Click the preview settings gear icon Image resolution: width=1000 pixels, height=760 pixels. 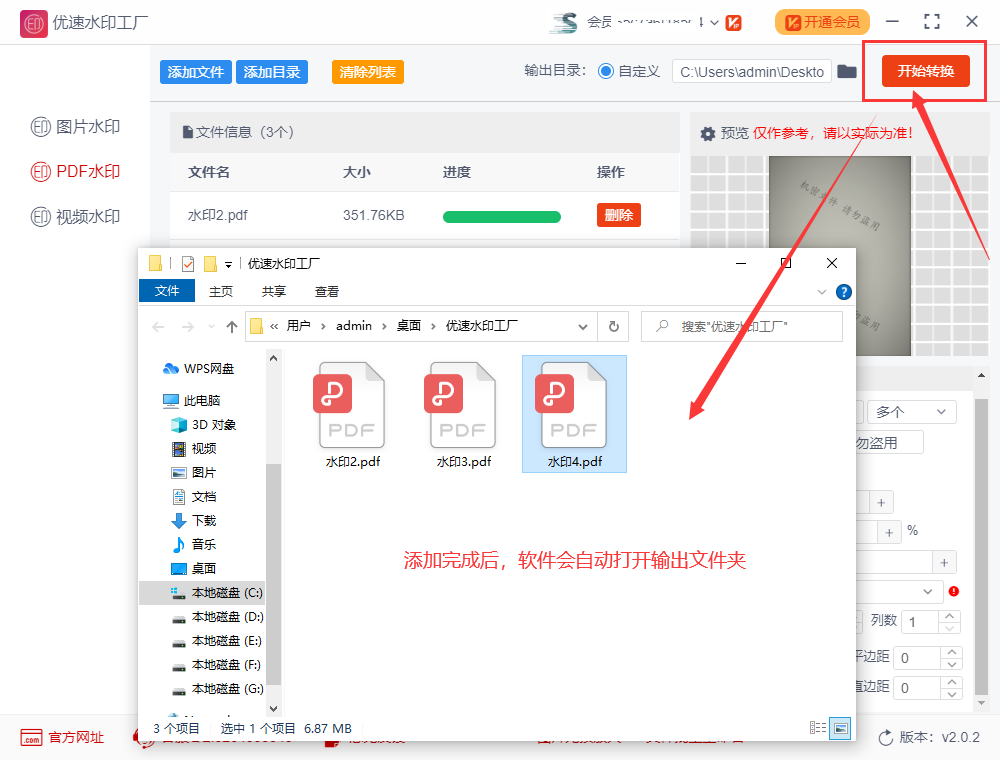click(x=707, y=134)
